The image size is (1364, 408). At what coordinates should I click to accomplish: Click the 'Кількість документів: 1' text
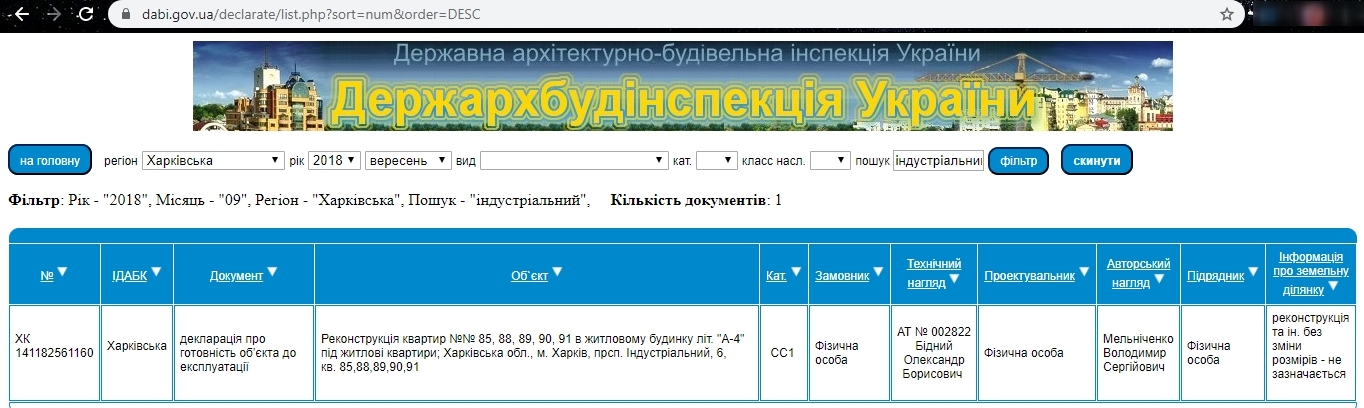point(697,201)
